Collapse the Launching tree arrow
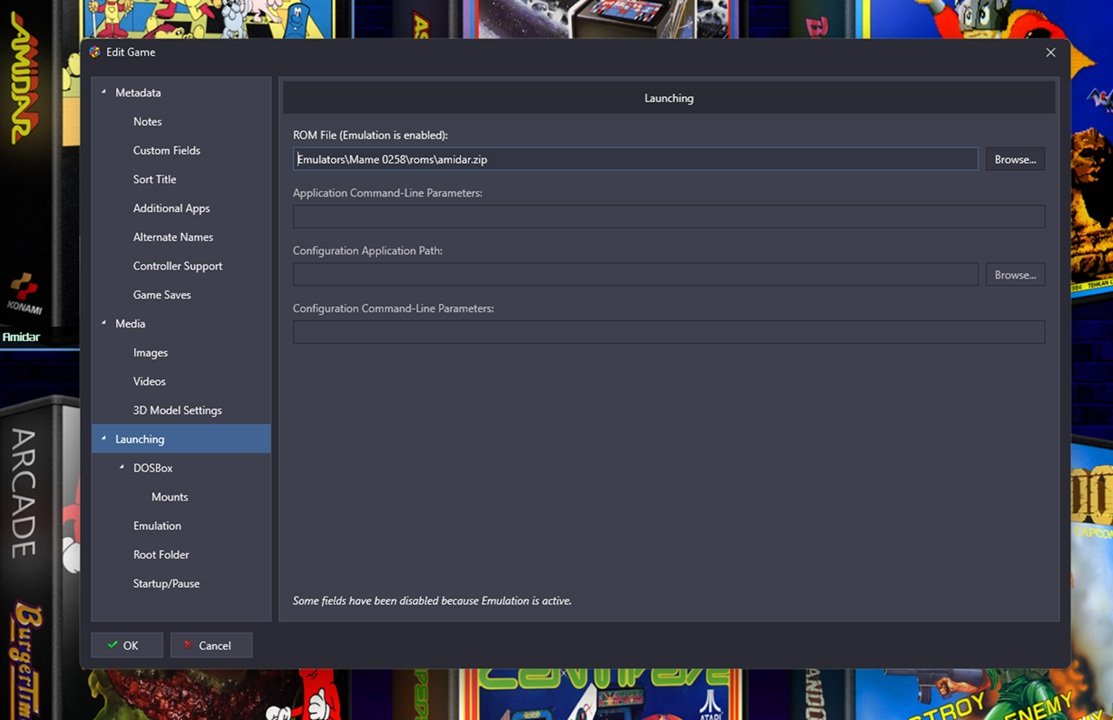This screenshot has height=720, width=1113. pyautogui.click(x=104, y=439)
